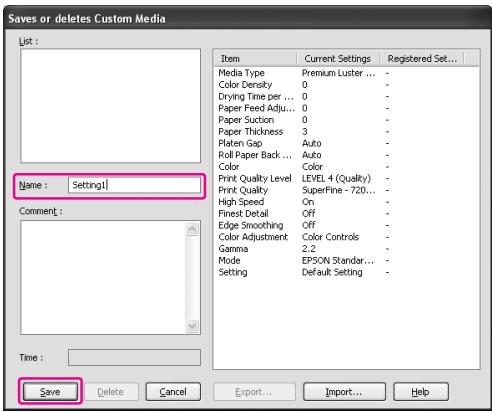This screenshot has width=492, height=412.
Task: Click the Comment scrollbar down arrow
Action: pyautogui.click(x=192, y=326)
